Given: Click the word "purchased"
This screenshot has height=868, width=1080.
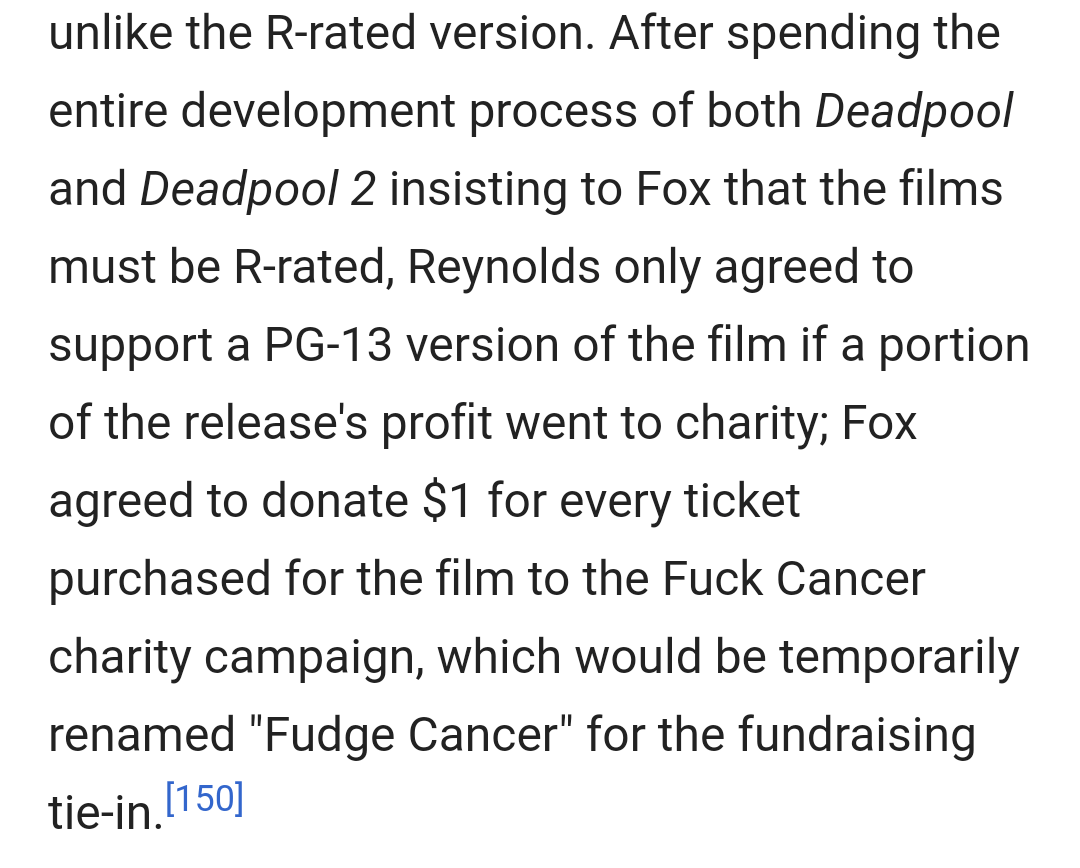Looking at the screenshot, I should tap(158, 580).
